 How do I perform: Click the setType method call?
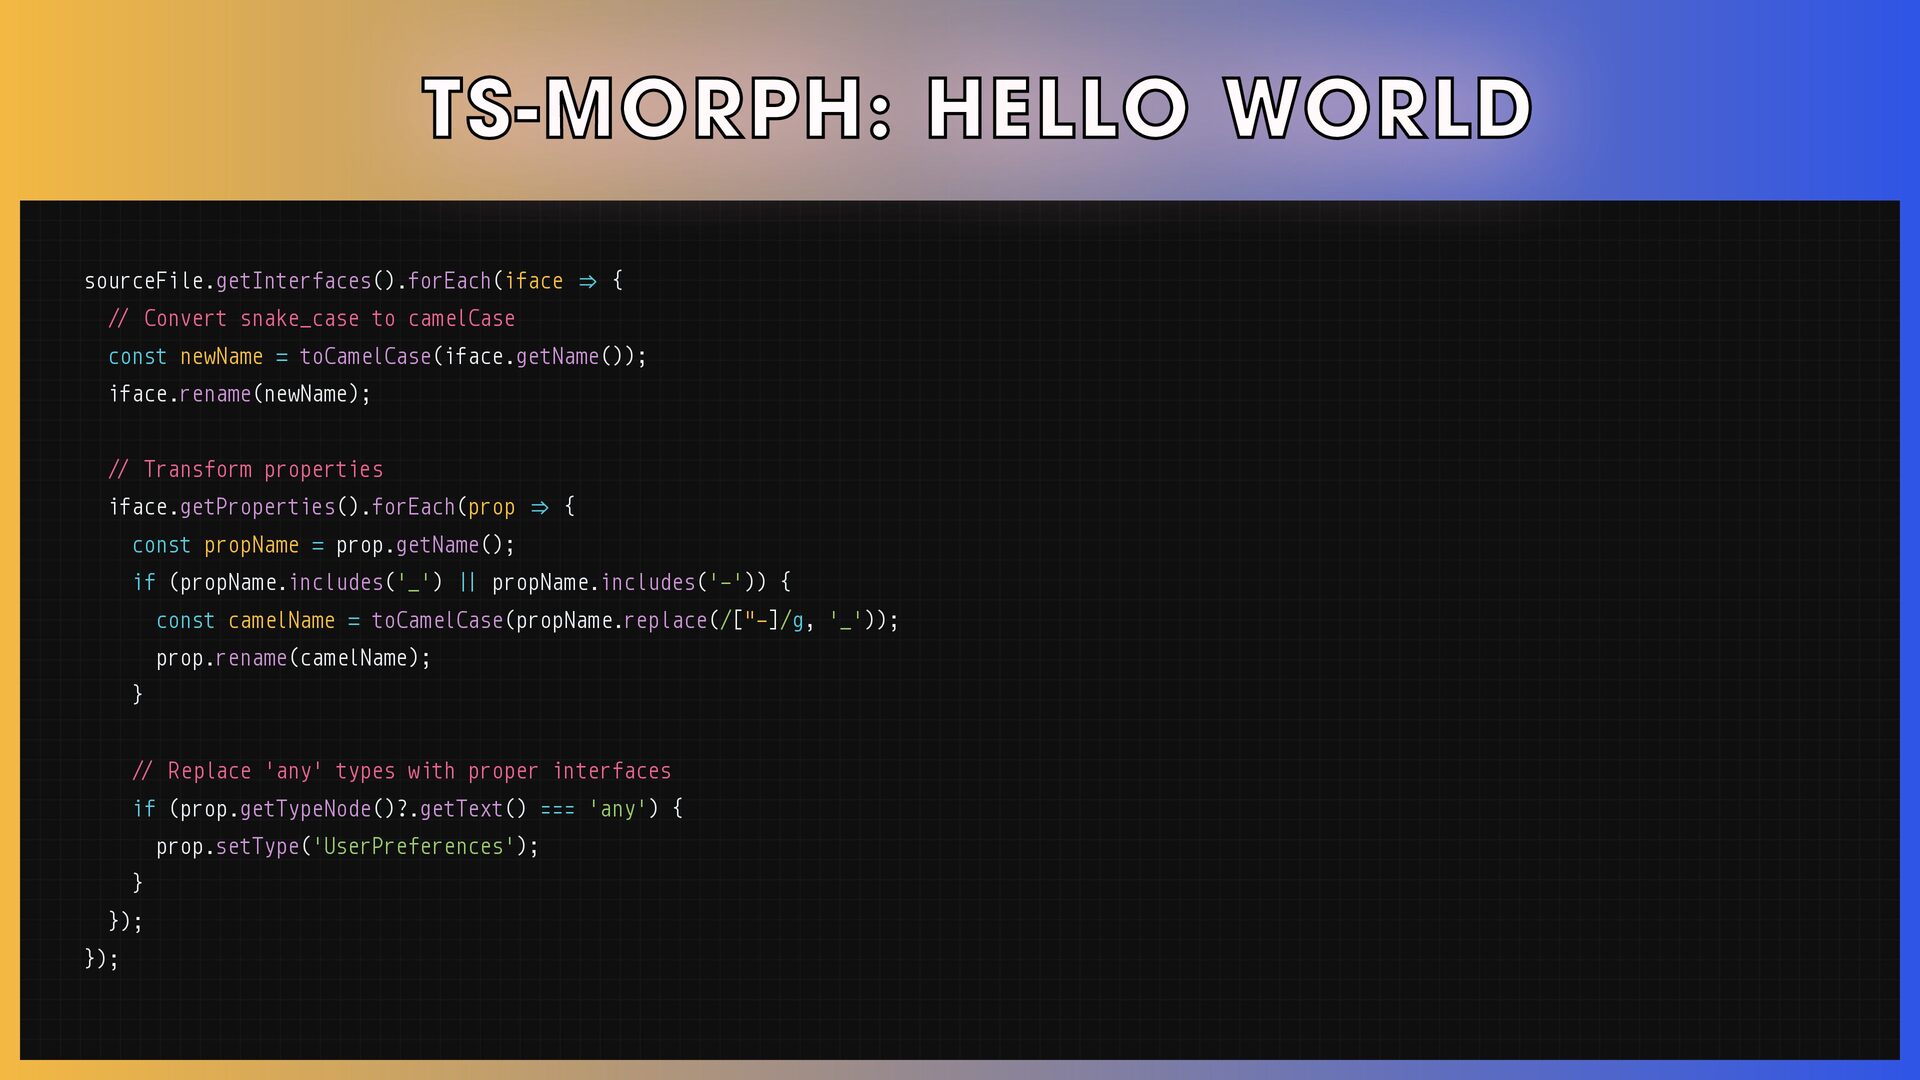click(257, 847)
